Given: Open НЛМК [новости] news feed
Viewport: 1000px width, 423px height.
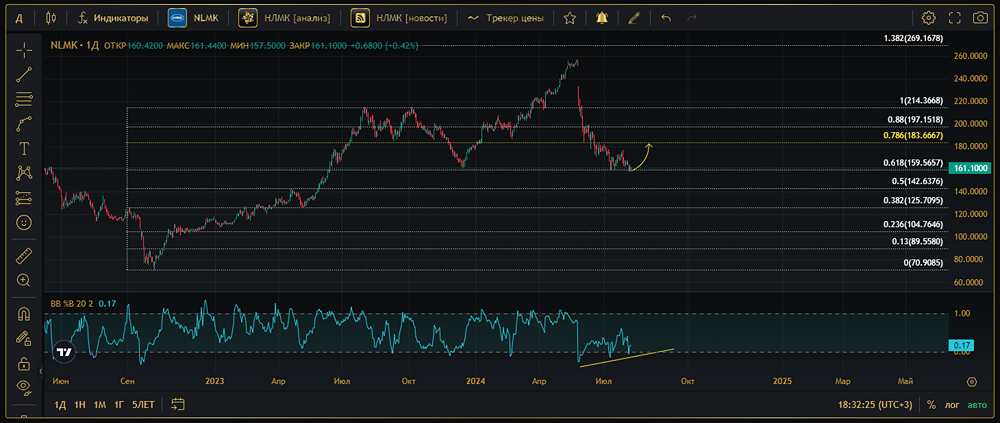Looking at the screenshot, I should tap(399, 18).
